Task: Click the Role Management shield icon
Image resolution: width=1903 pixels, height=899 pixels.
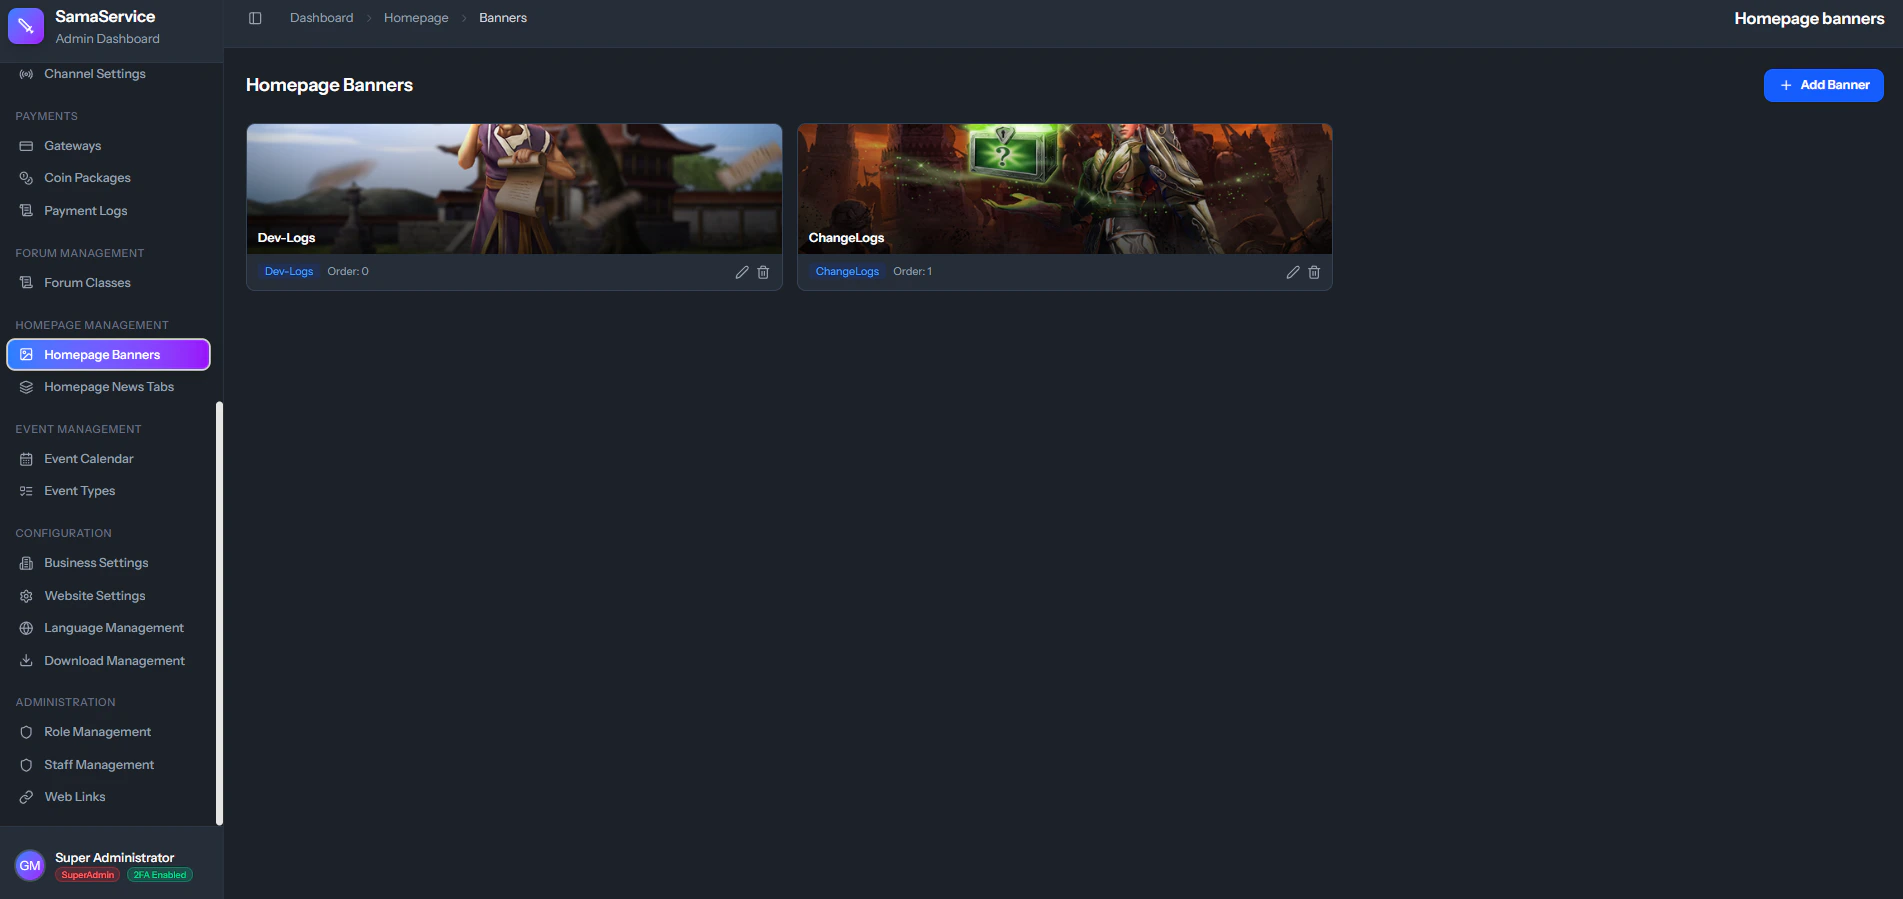Action: (26, 732)
